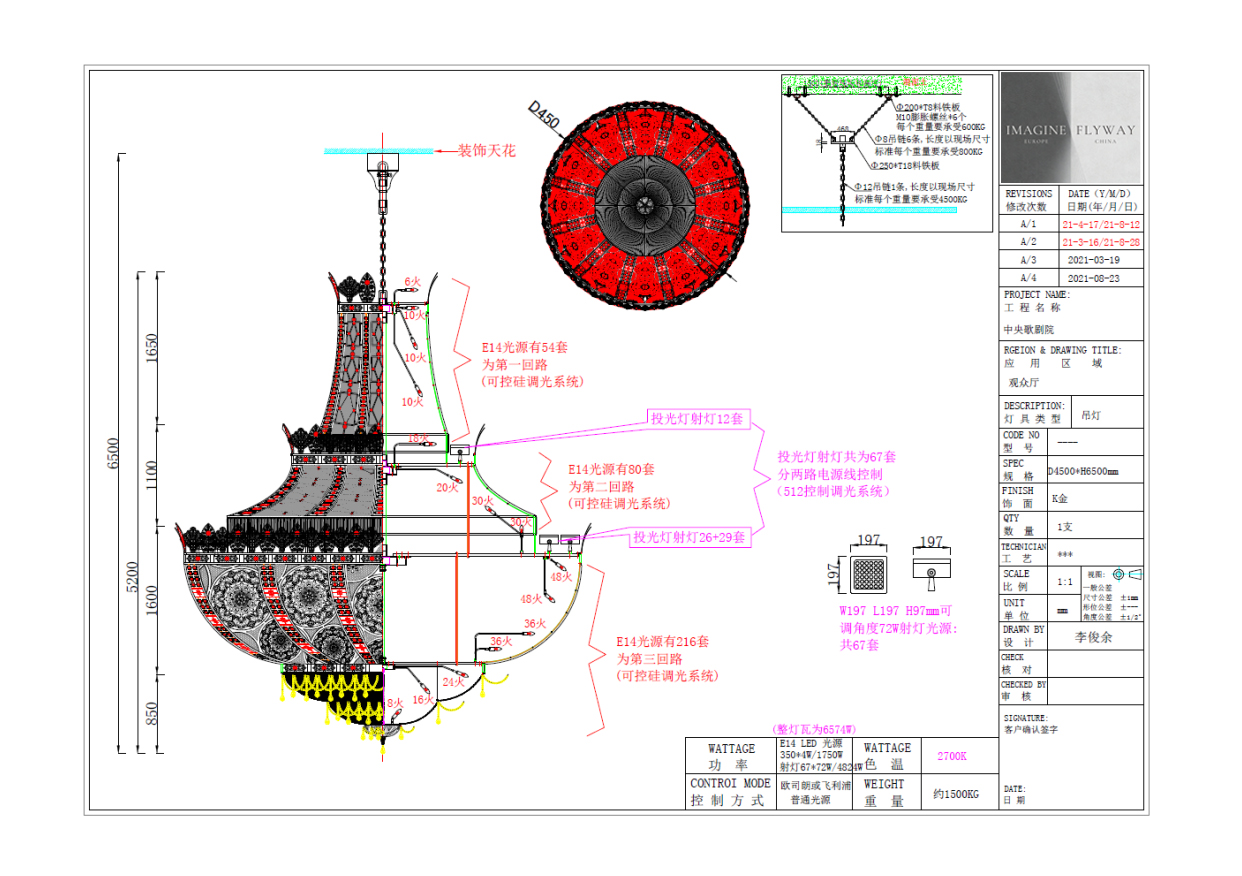Click the project name 中央歌剧院
Image resolution: width=1242 pixels, height=876 pixels.
(1029, 329)
